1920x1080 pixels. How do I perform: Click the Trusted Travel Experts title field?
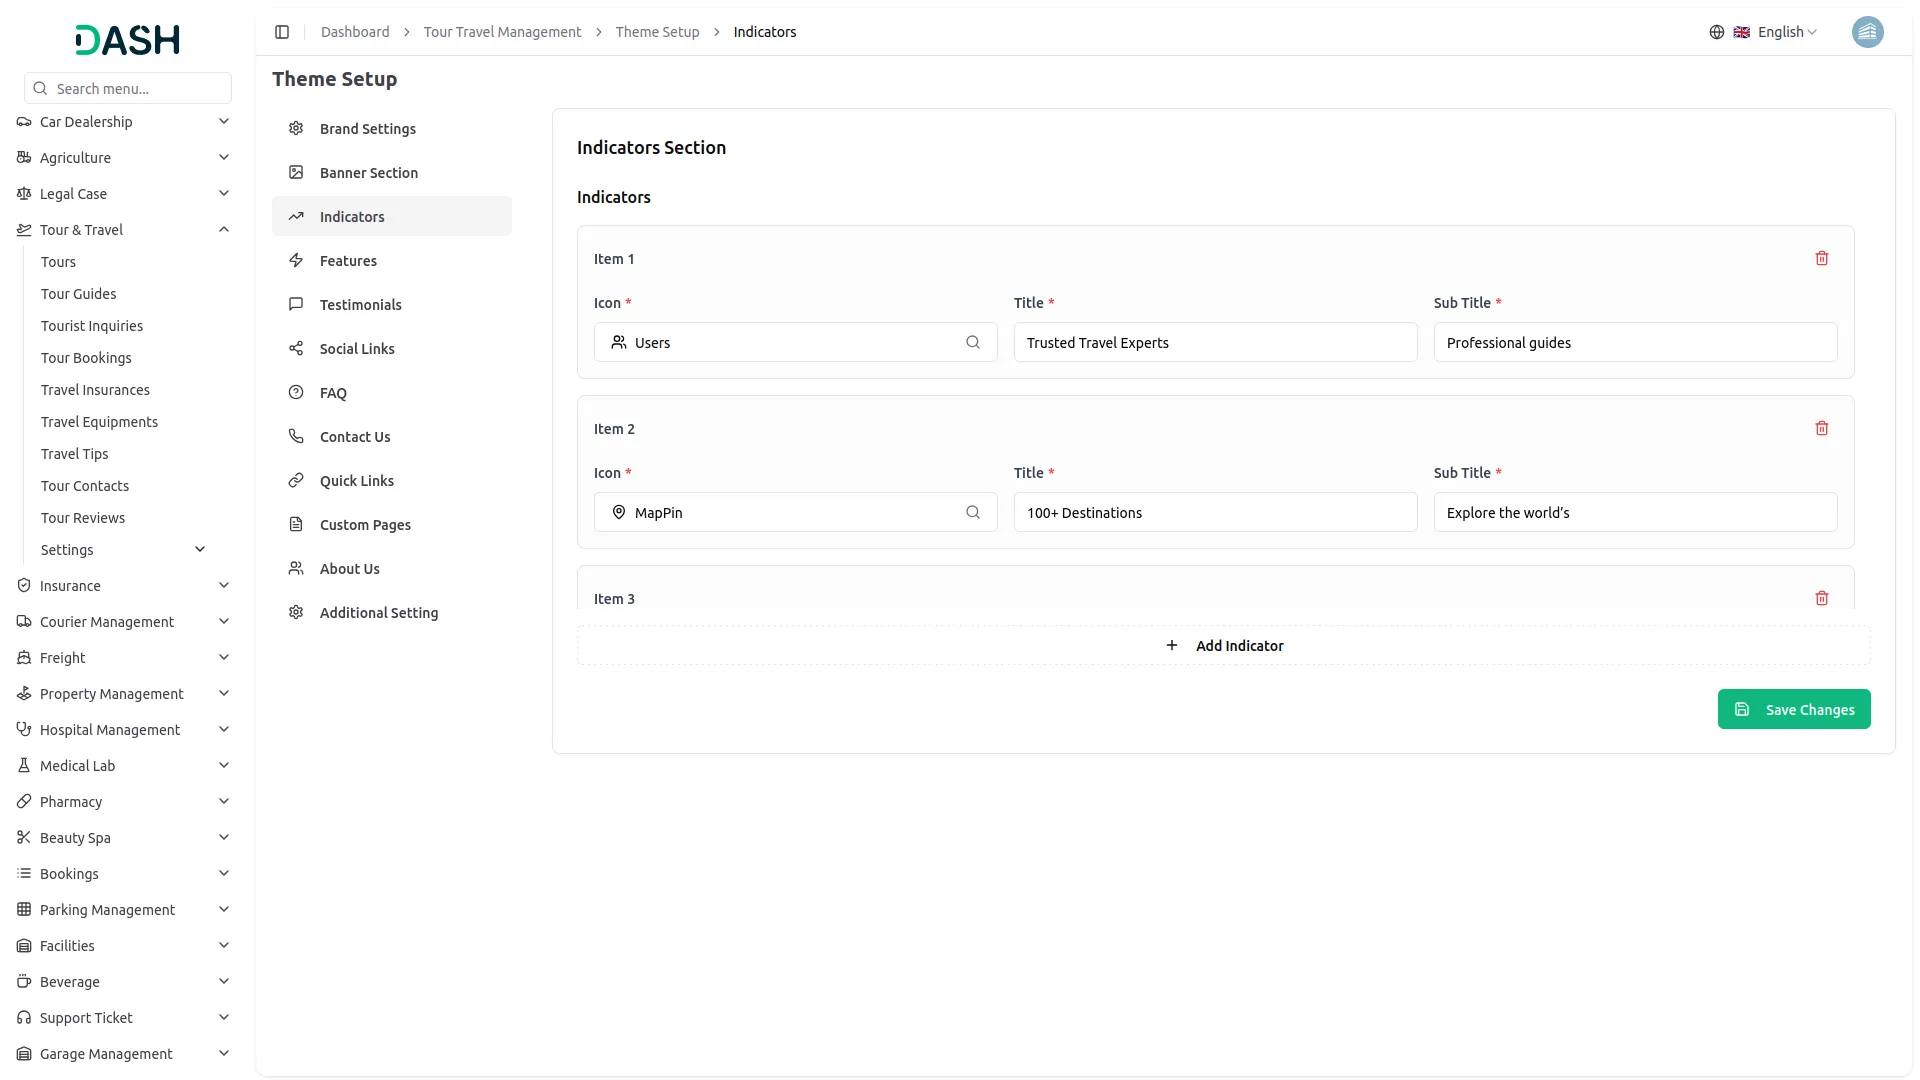point(1215,343)
